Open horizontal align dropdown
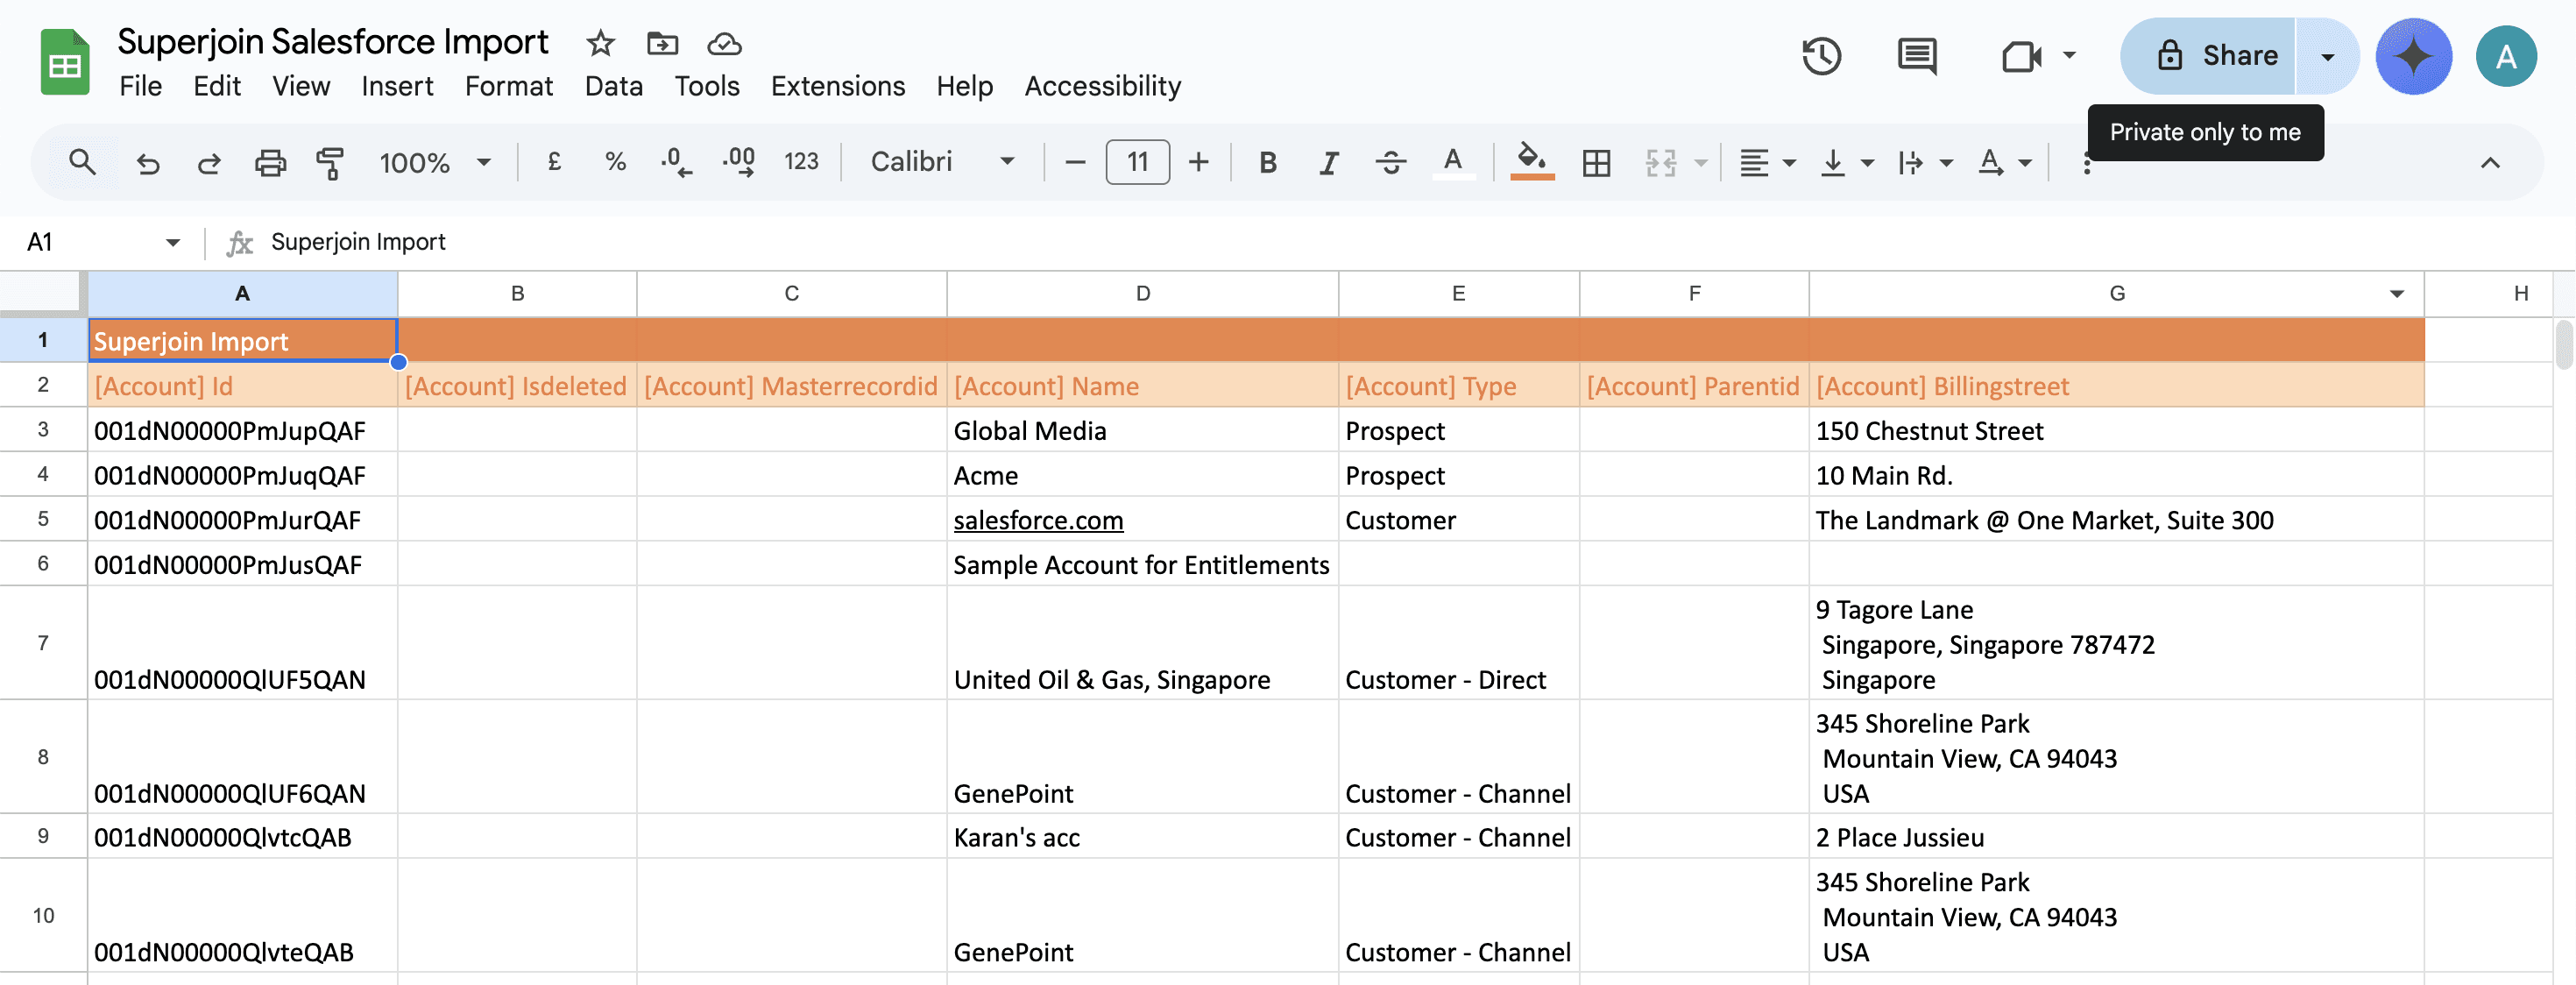The width and height of the screenshot is (2576, 985). coord(1767,162)
